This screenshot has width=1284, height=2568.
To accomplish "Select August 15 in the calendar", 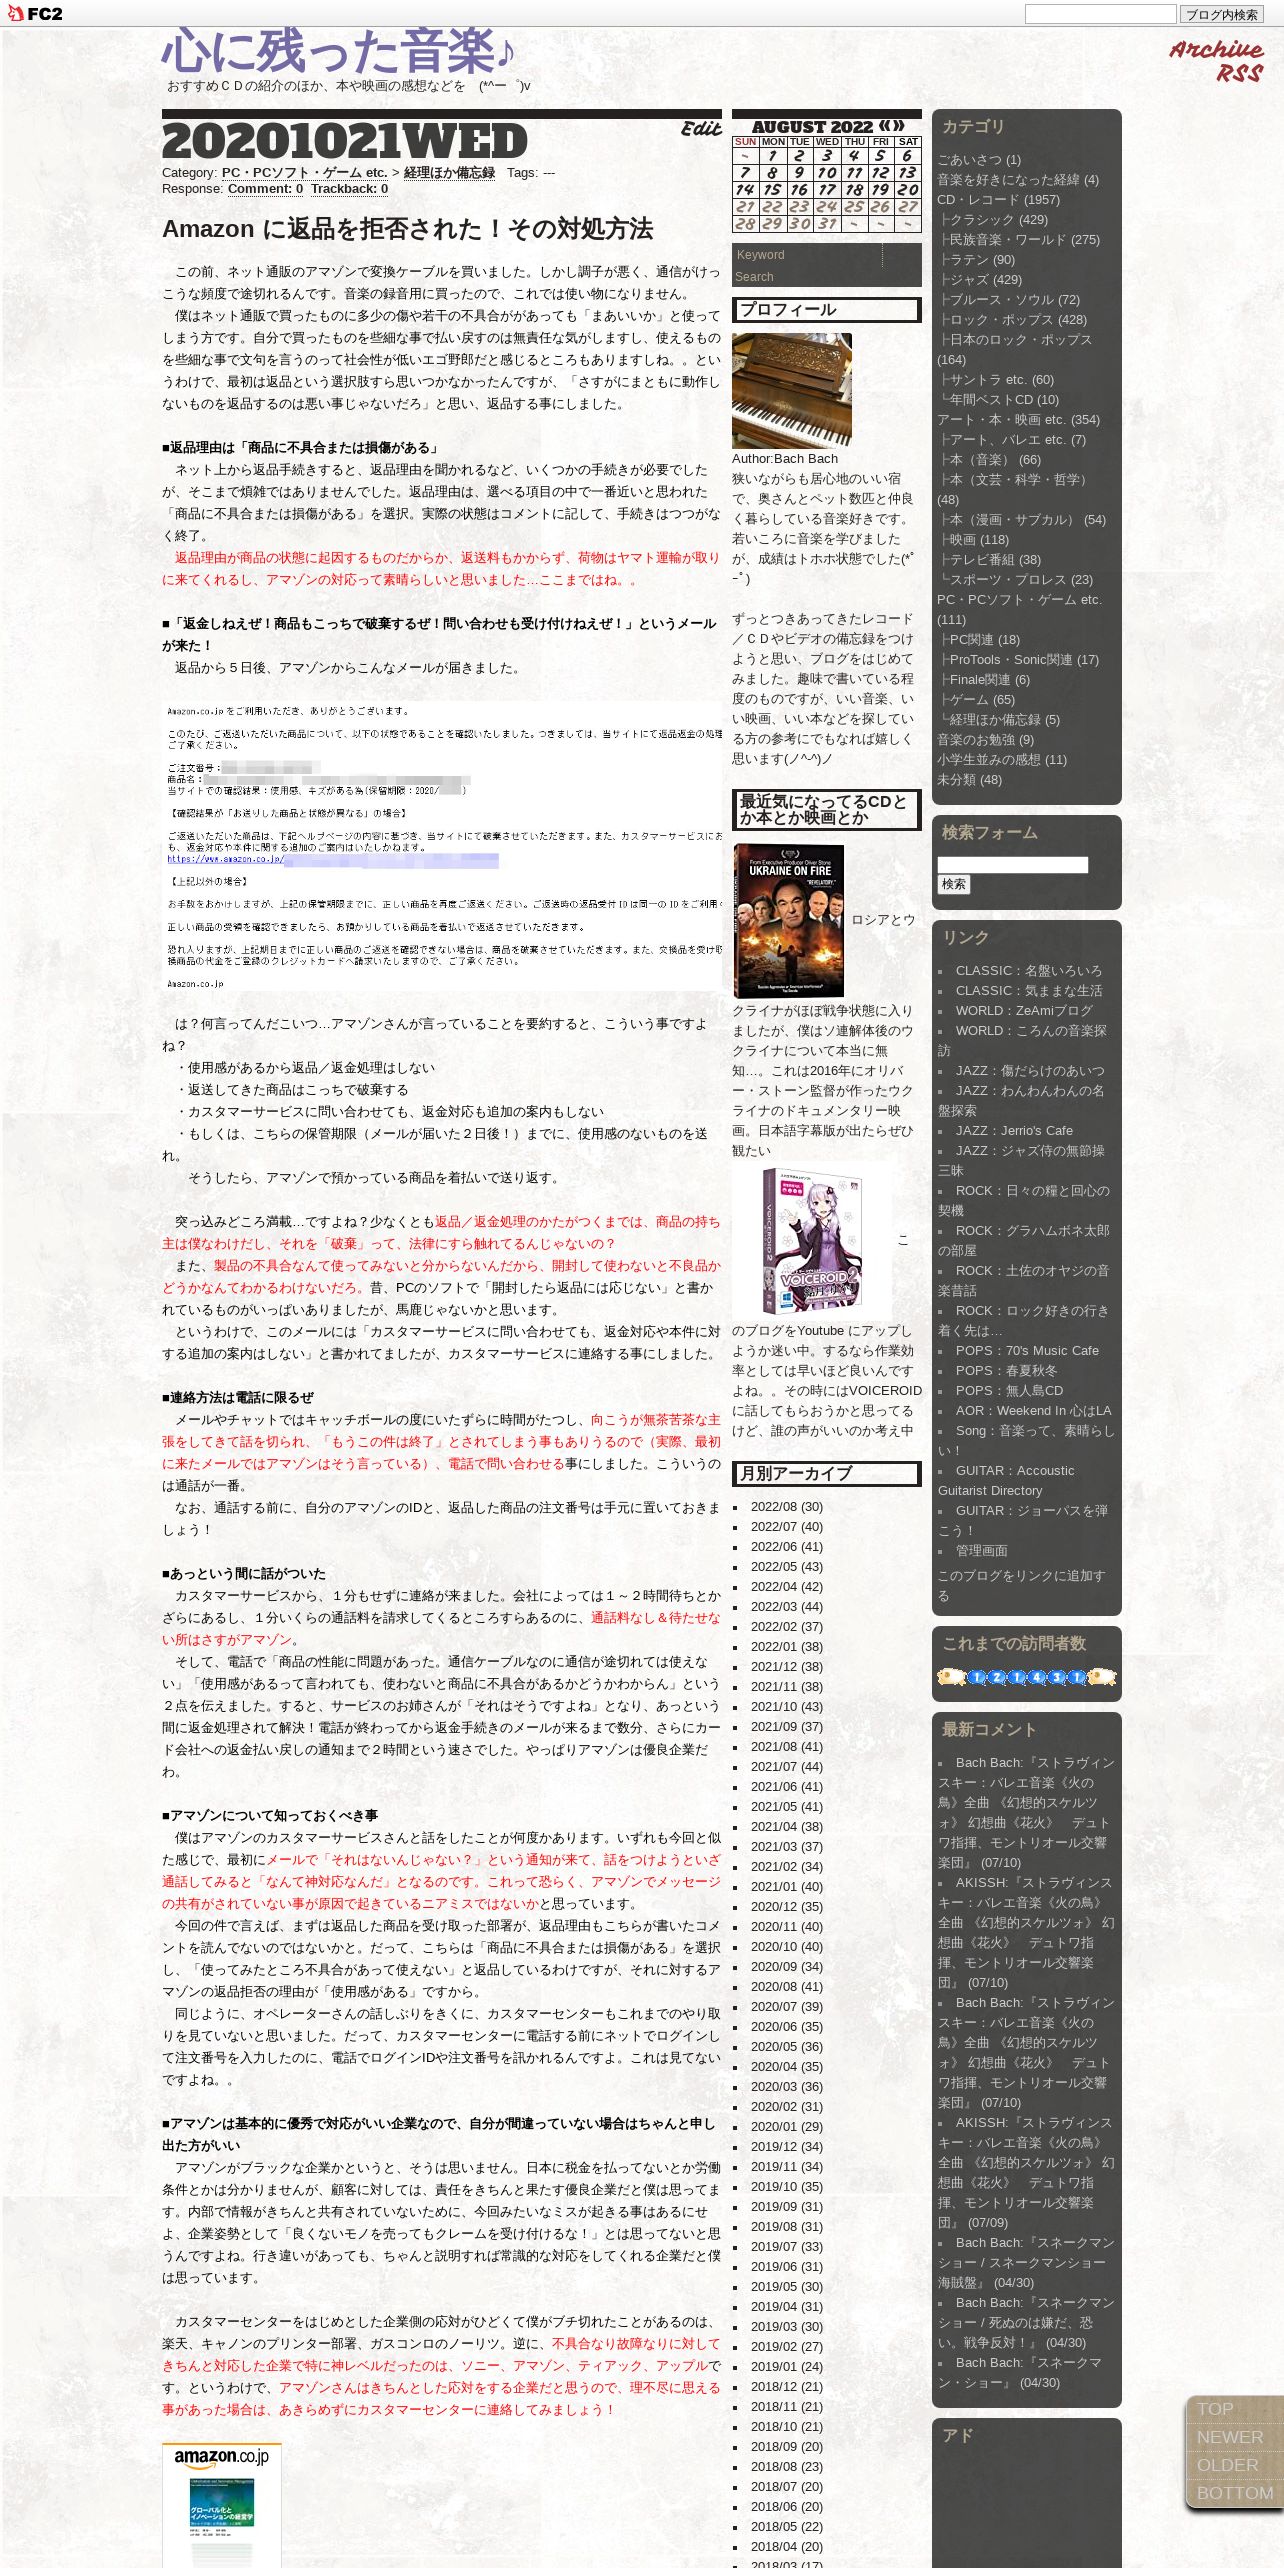I will click(772, 189).
